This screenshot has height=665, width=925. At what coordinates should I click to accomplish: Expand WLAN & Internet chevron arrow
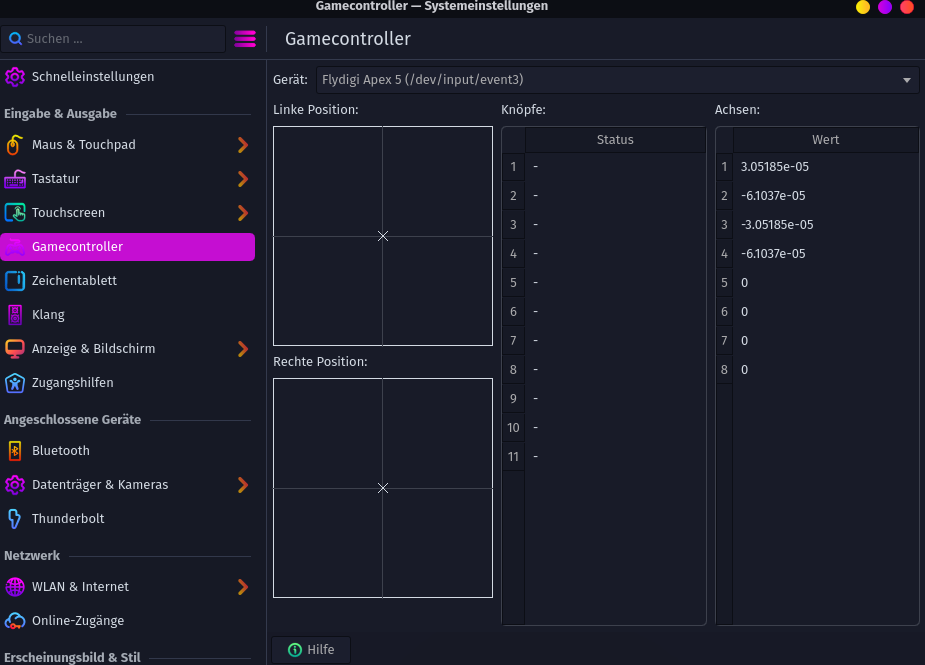click(x=242, y=587)
